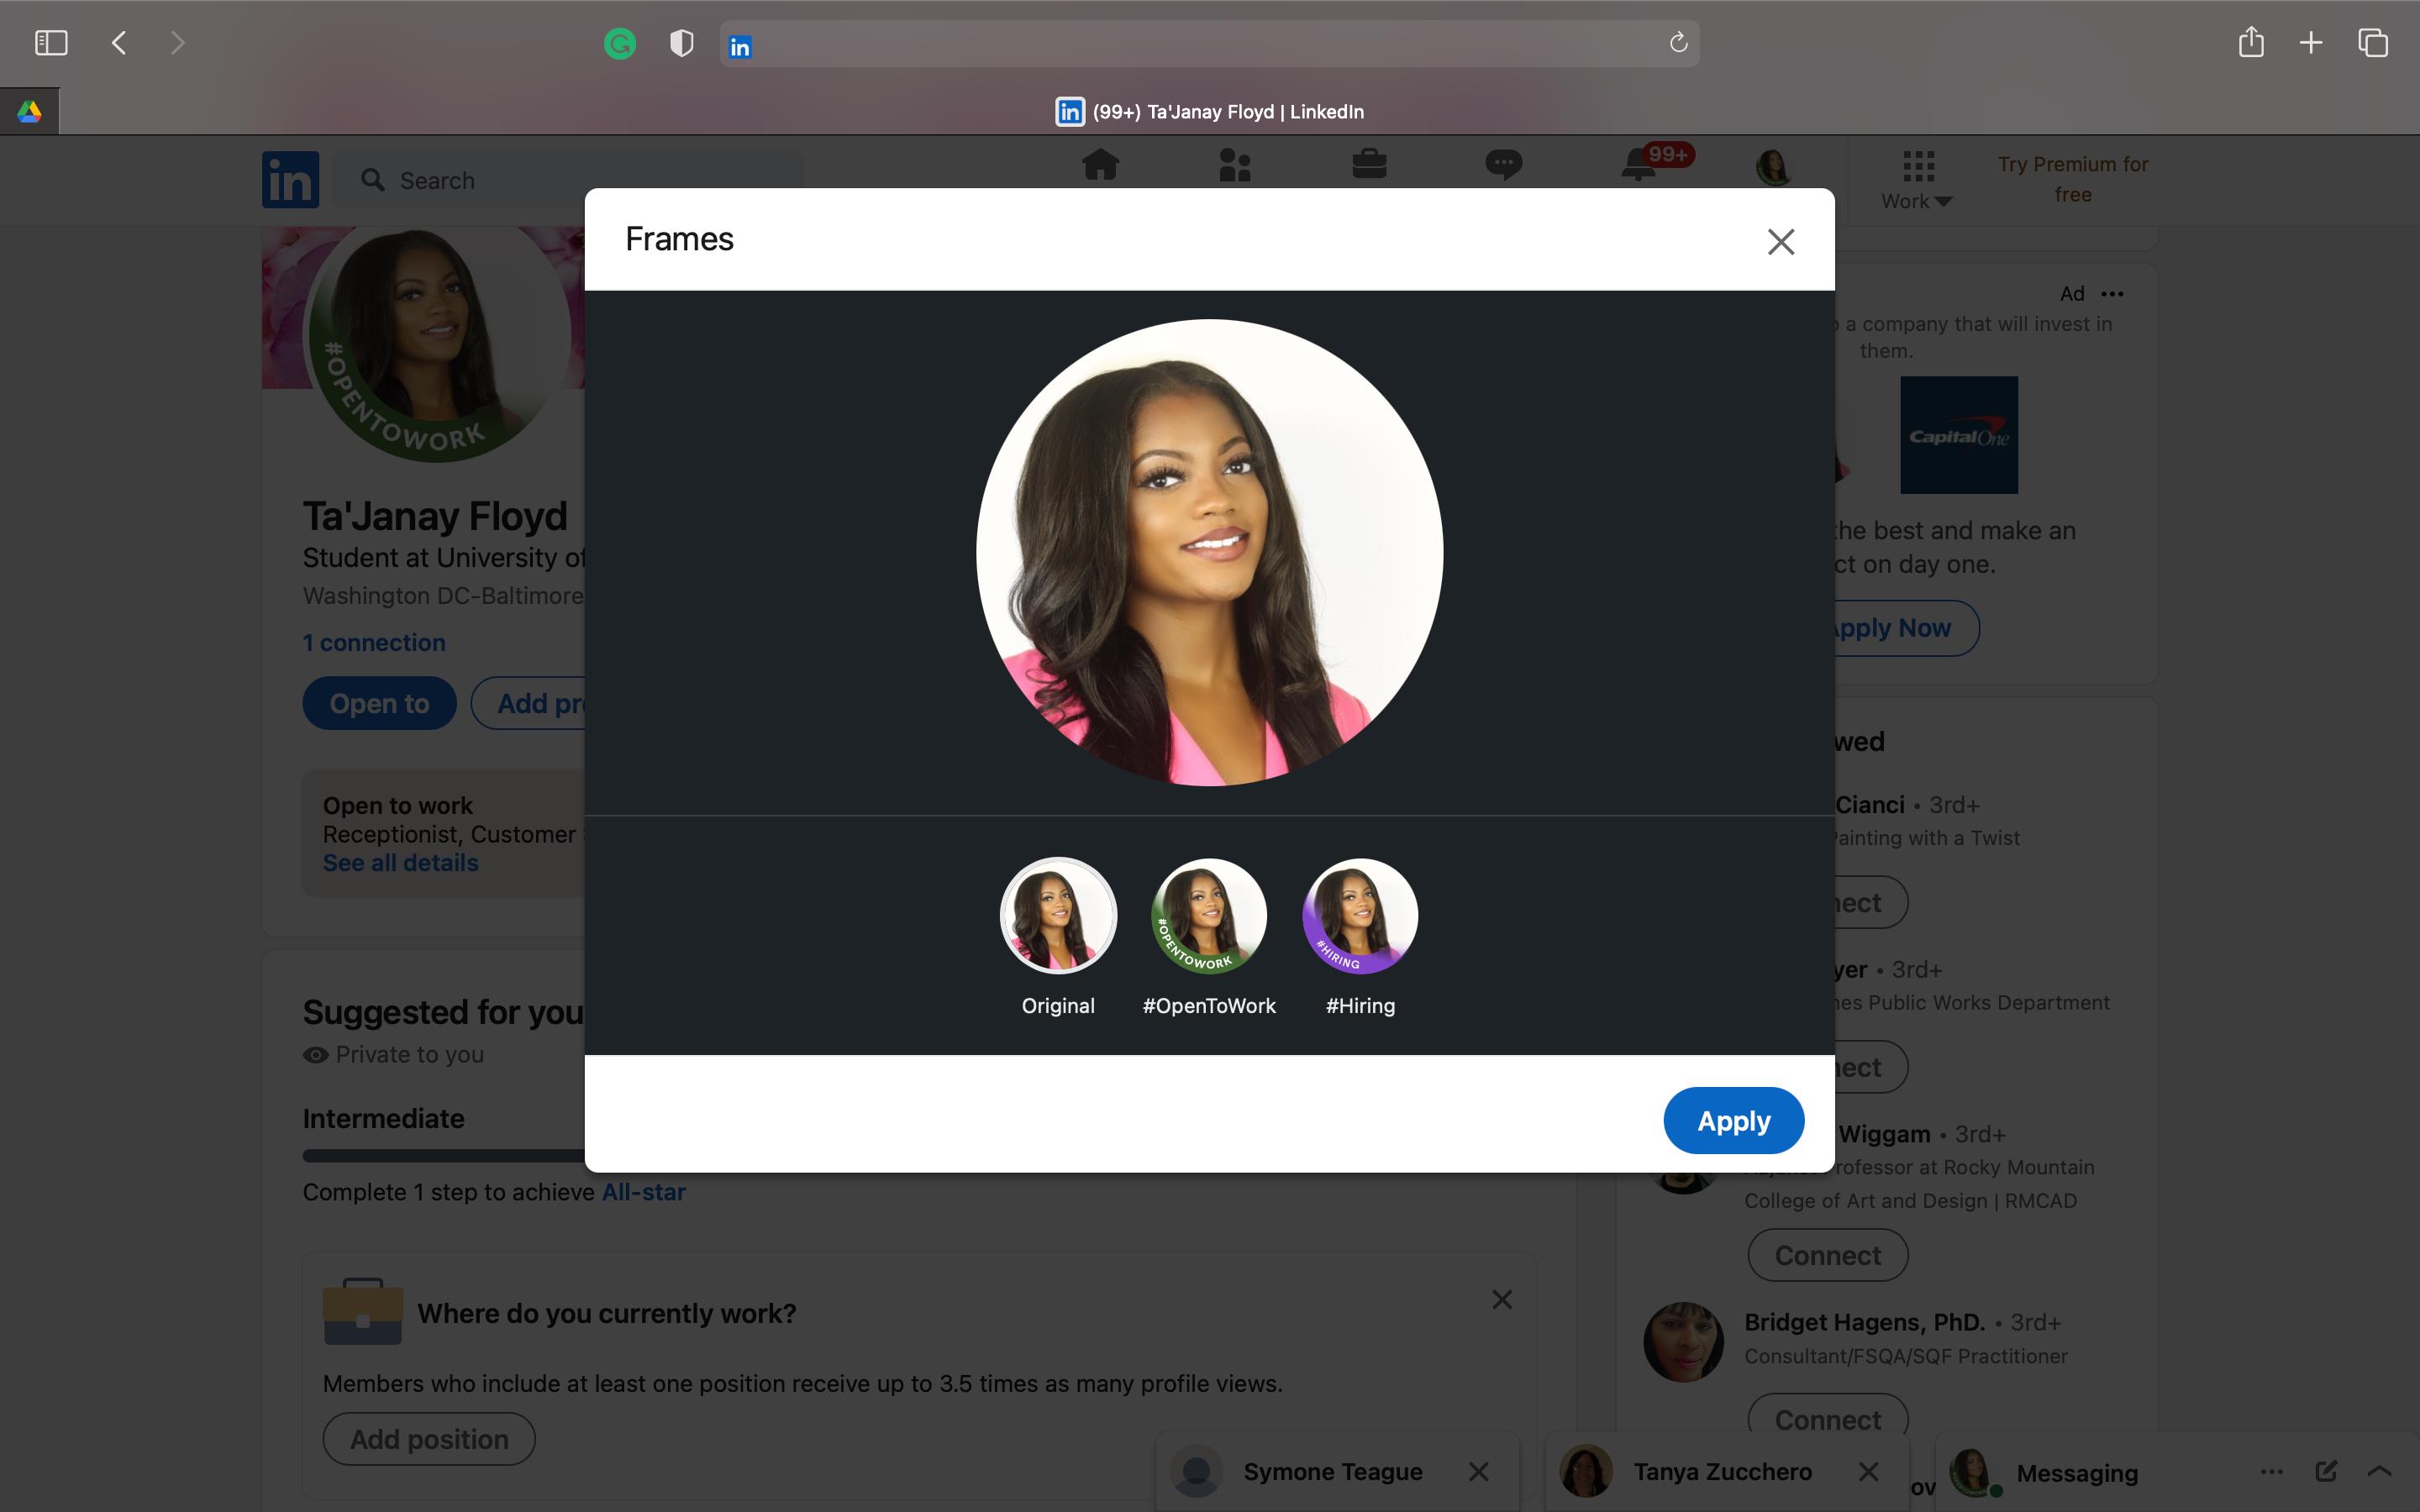The width and height of the screenshot is (2420, 1512).
Task: Open Safari Share icon
Action: (2251, 42)
